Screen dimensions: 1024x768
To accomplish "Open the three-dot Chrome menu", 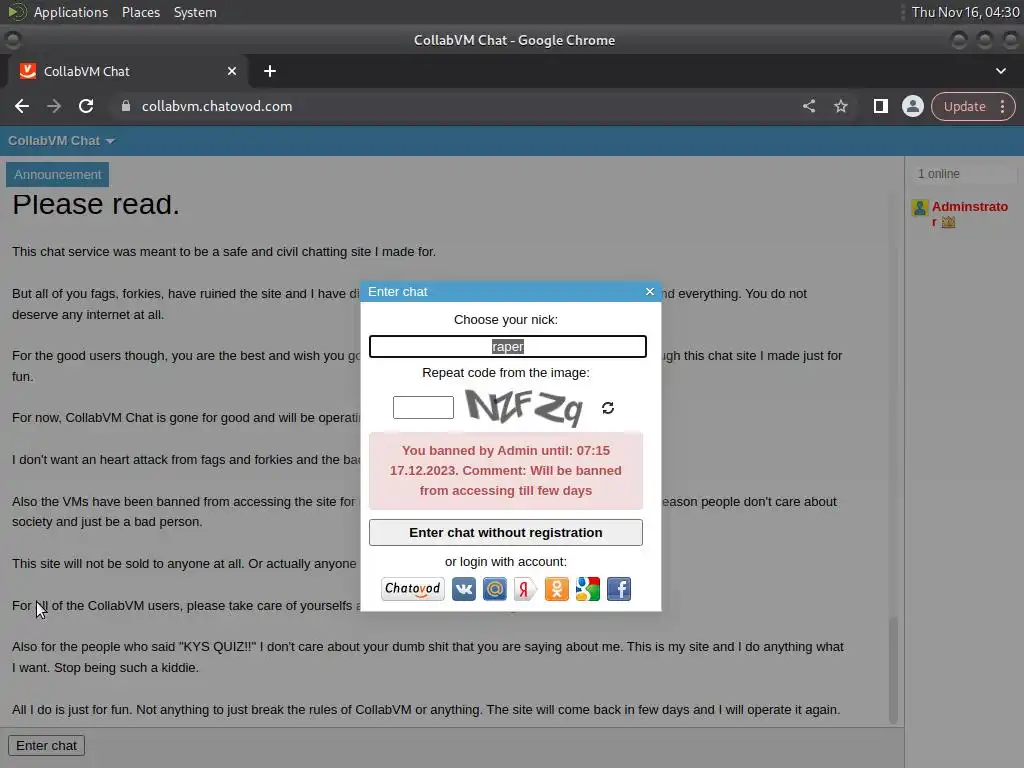I will [x=1002, y=106].
